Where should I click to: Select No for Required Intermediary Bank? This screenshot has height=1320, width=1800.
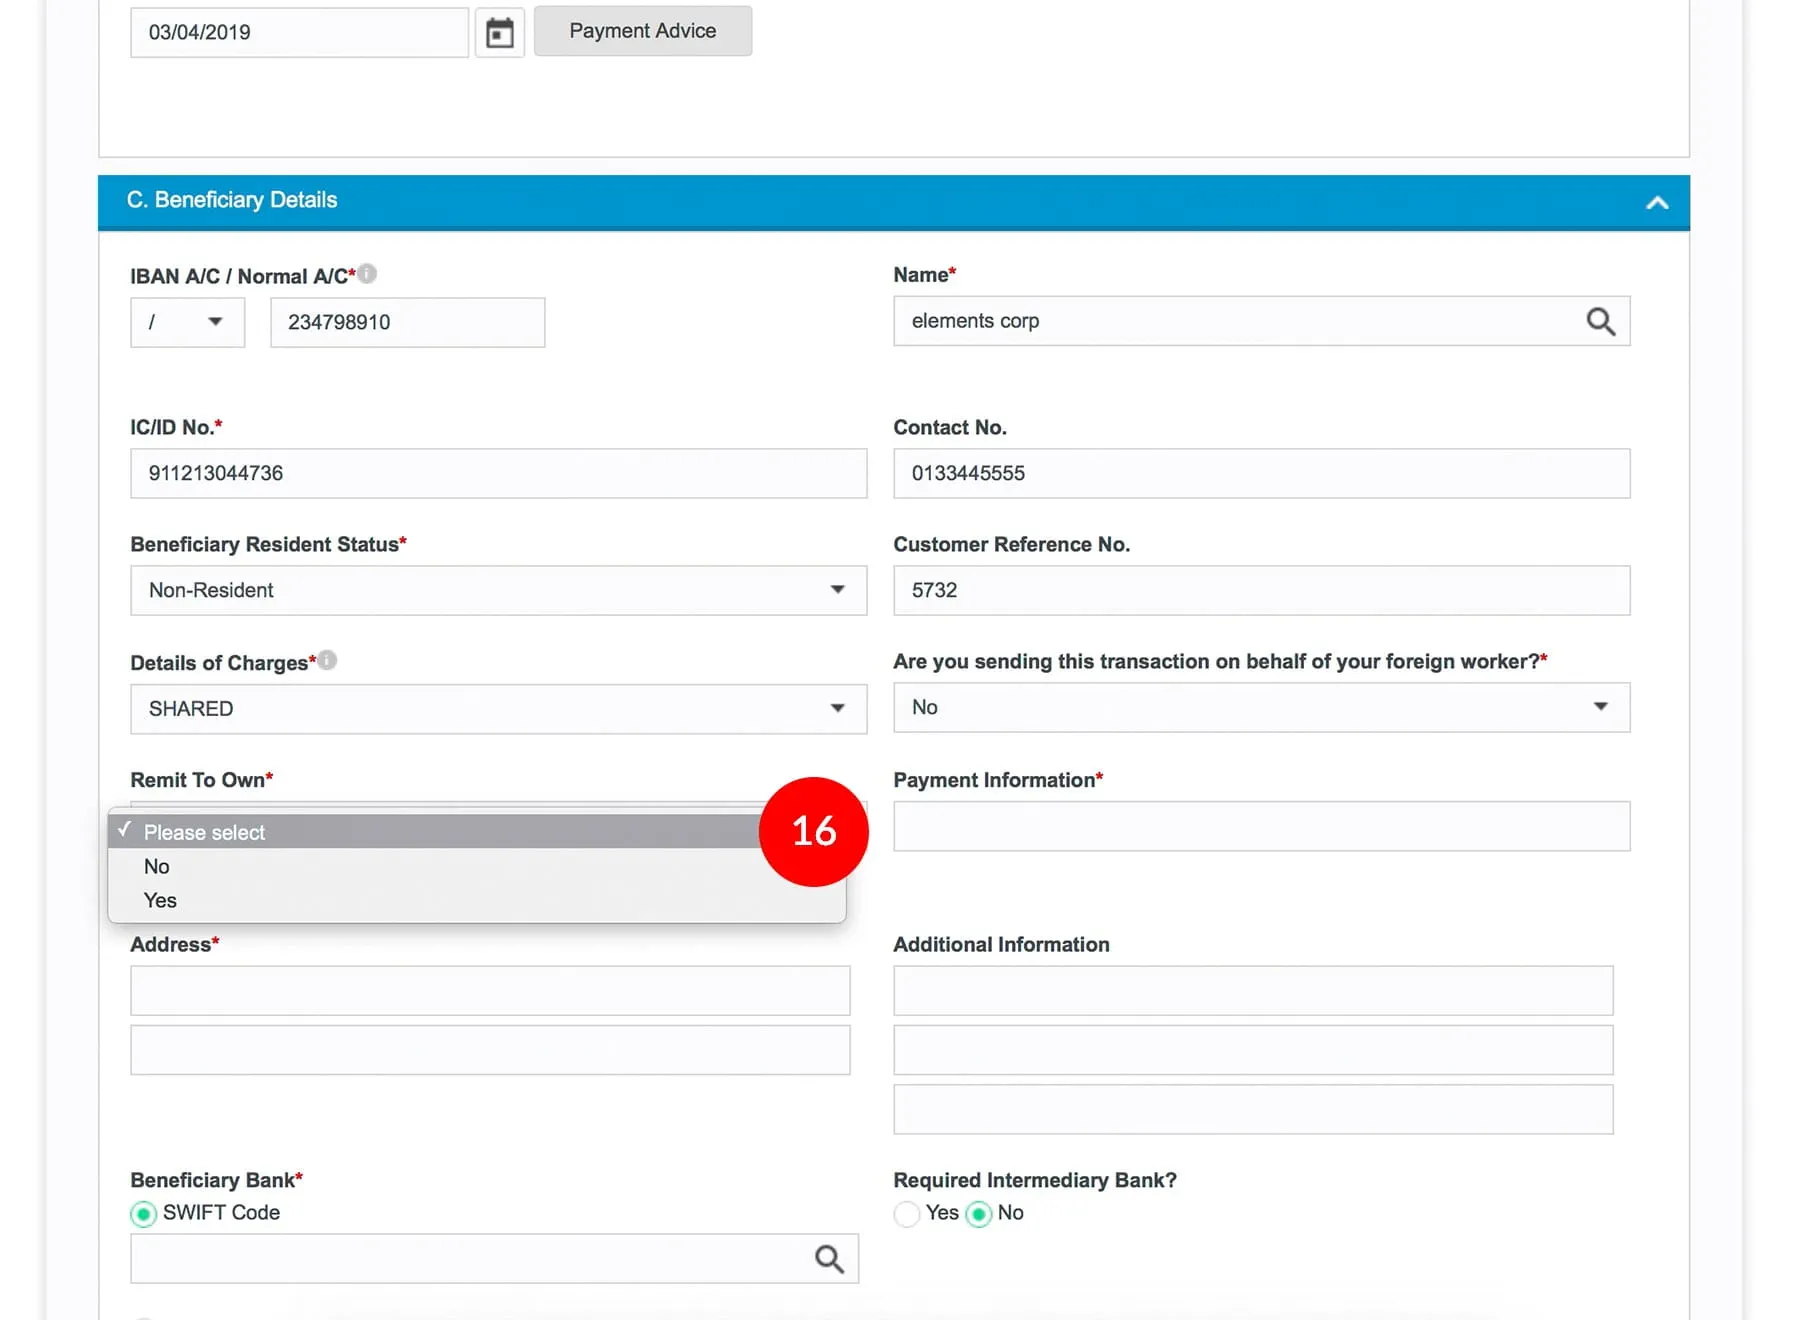tap(979, 1213)
